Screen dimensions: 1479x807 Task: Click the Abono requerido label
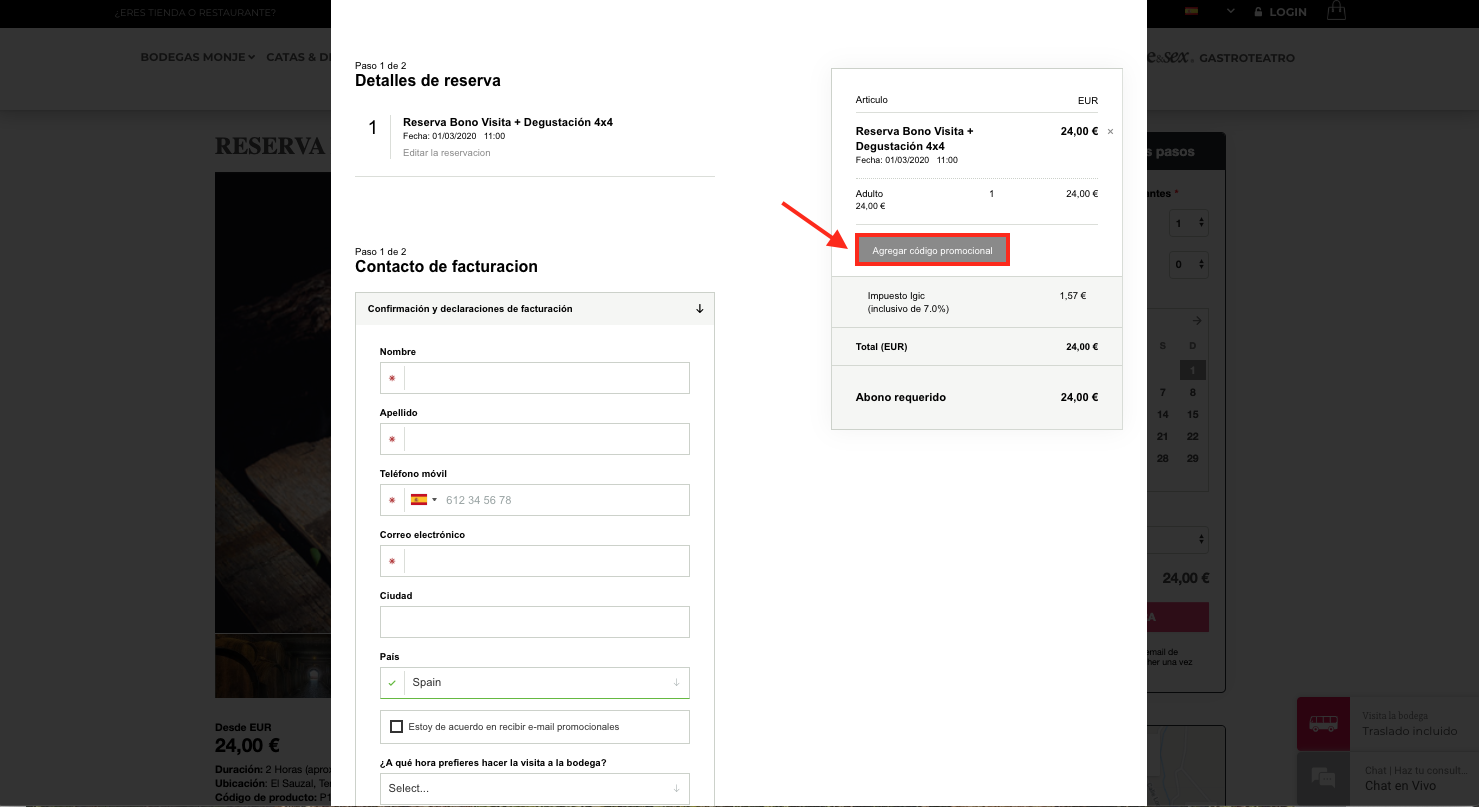(901, 397)
